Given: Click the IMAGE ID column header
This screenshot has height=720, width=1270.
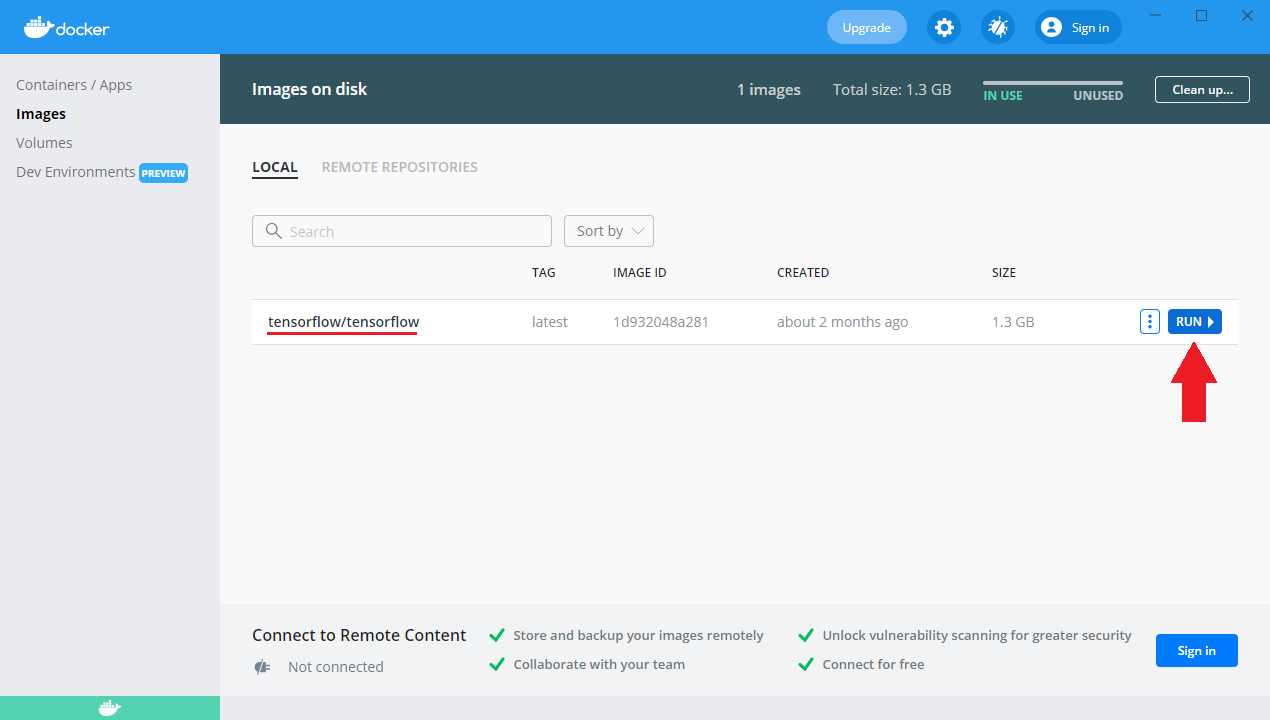Looking at the screenshot, I should 640,272.
